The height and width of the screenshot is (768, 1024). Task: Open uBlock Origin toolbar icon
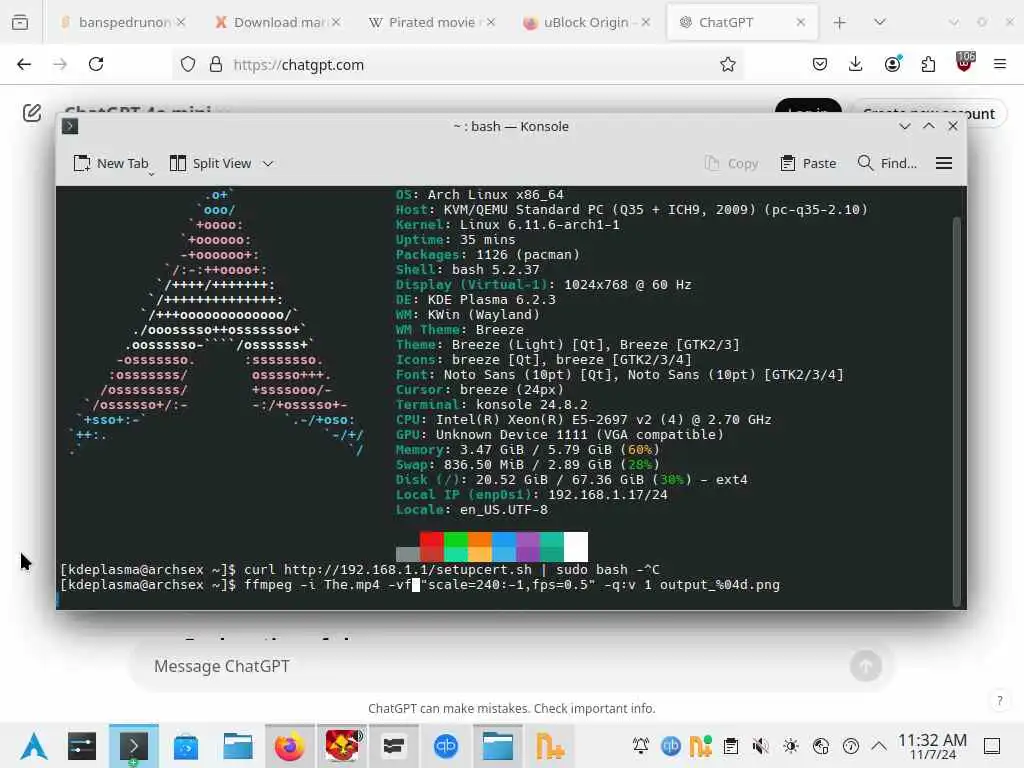[965, 63]
